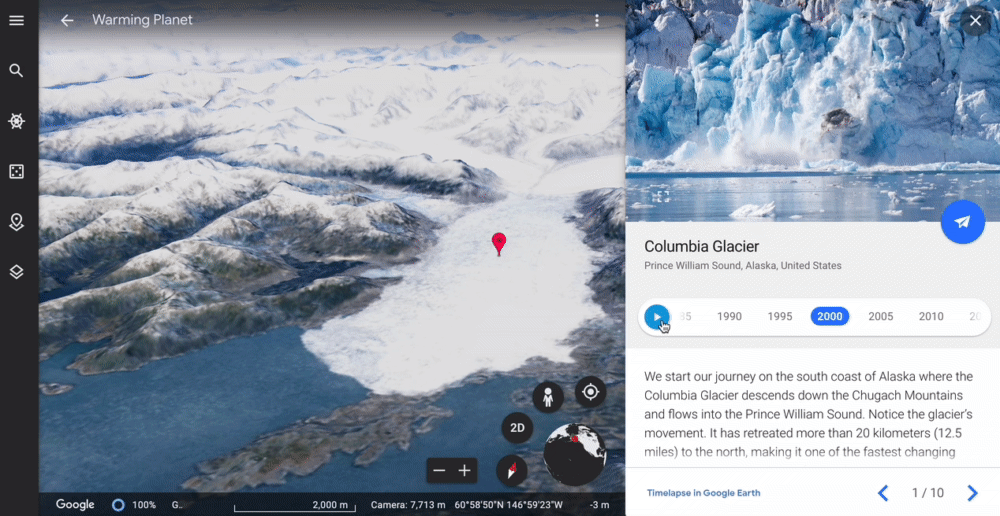
Task: Open the three-dot more options menu
Action: 597,20
